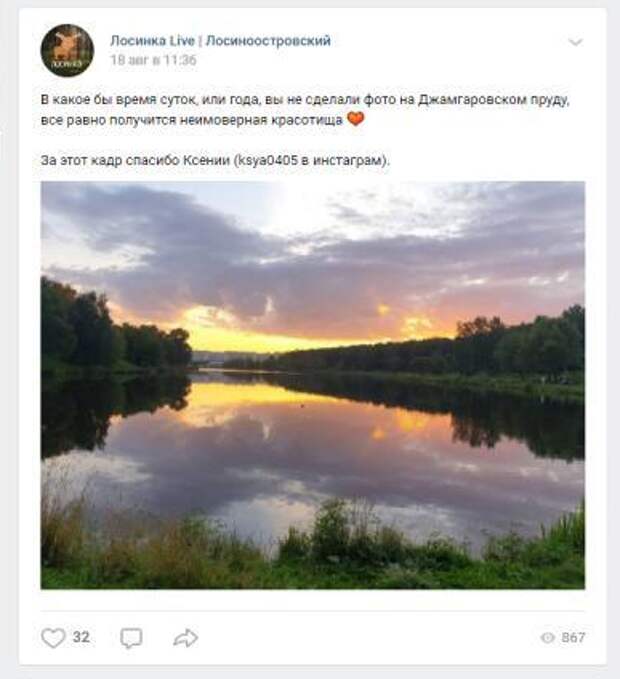This screenshot has height=679, width=620.
Task: Like the post with the heart icon
Action: pyautogui.click(x=53, y=637)
